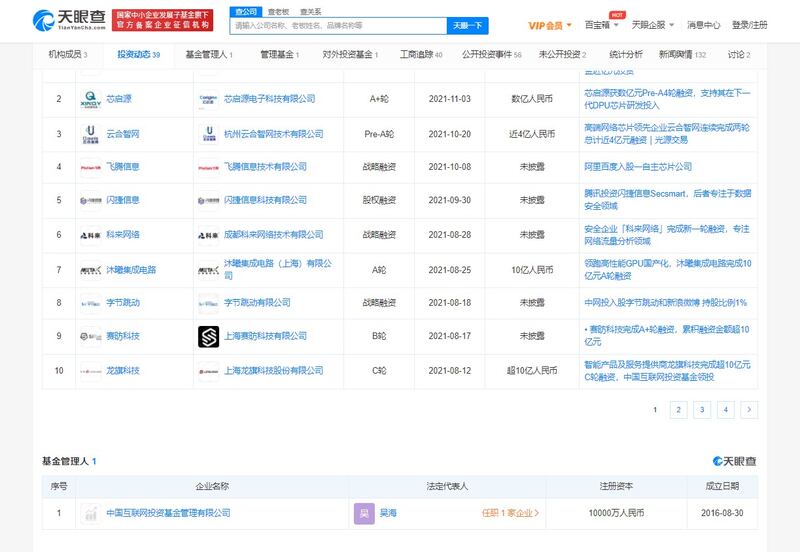Open 上海龙旗科技股份有限公司 company link
Screen dimensions: 800x552
[273, 371]
